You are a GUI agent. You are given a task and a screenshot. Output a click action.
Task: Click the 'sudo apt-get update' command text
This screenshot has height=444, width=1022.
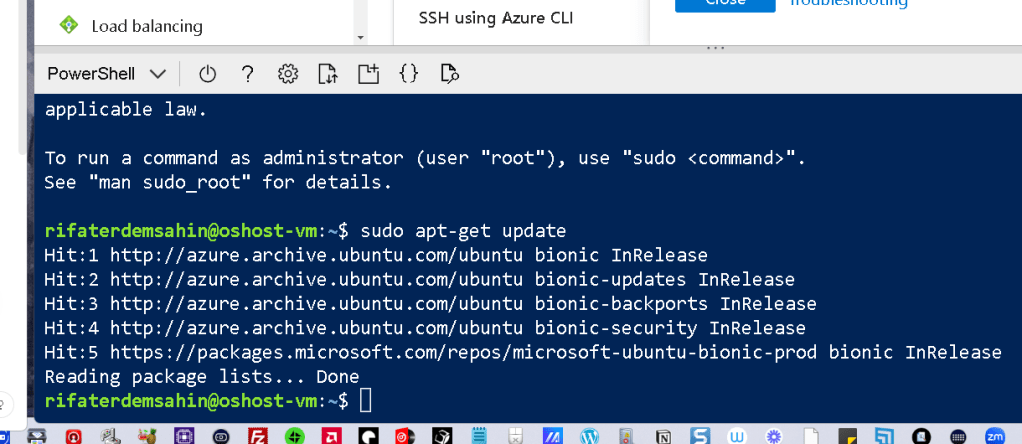[463, 231]
